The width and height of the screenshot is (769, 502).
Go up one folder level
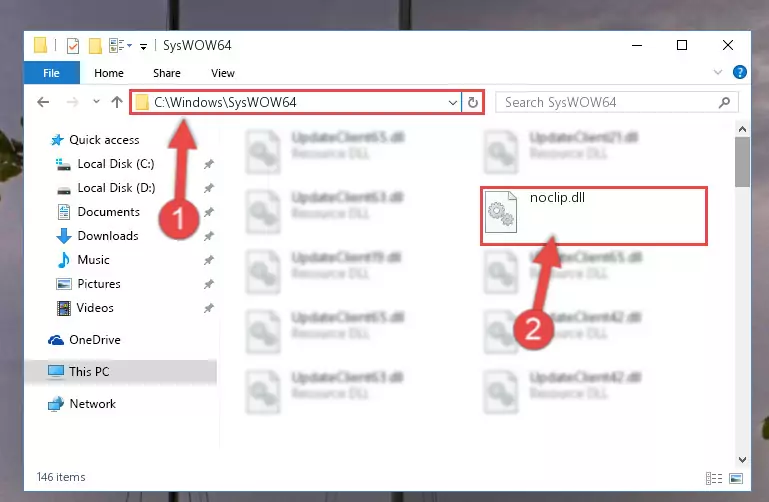117,102
